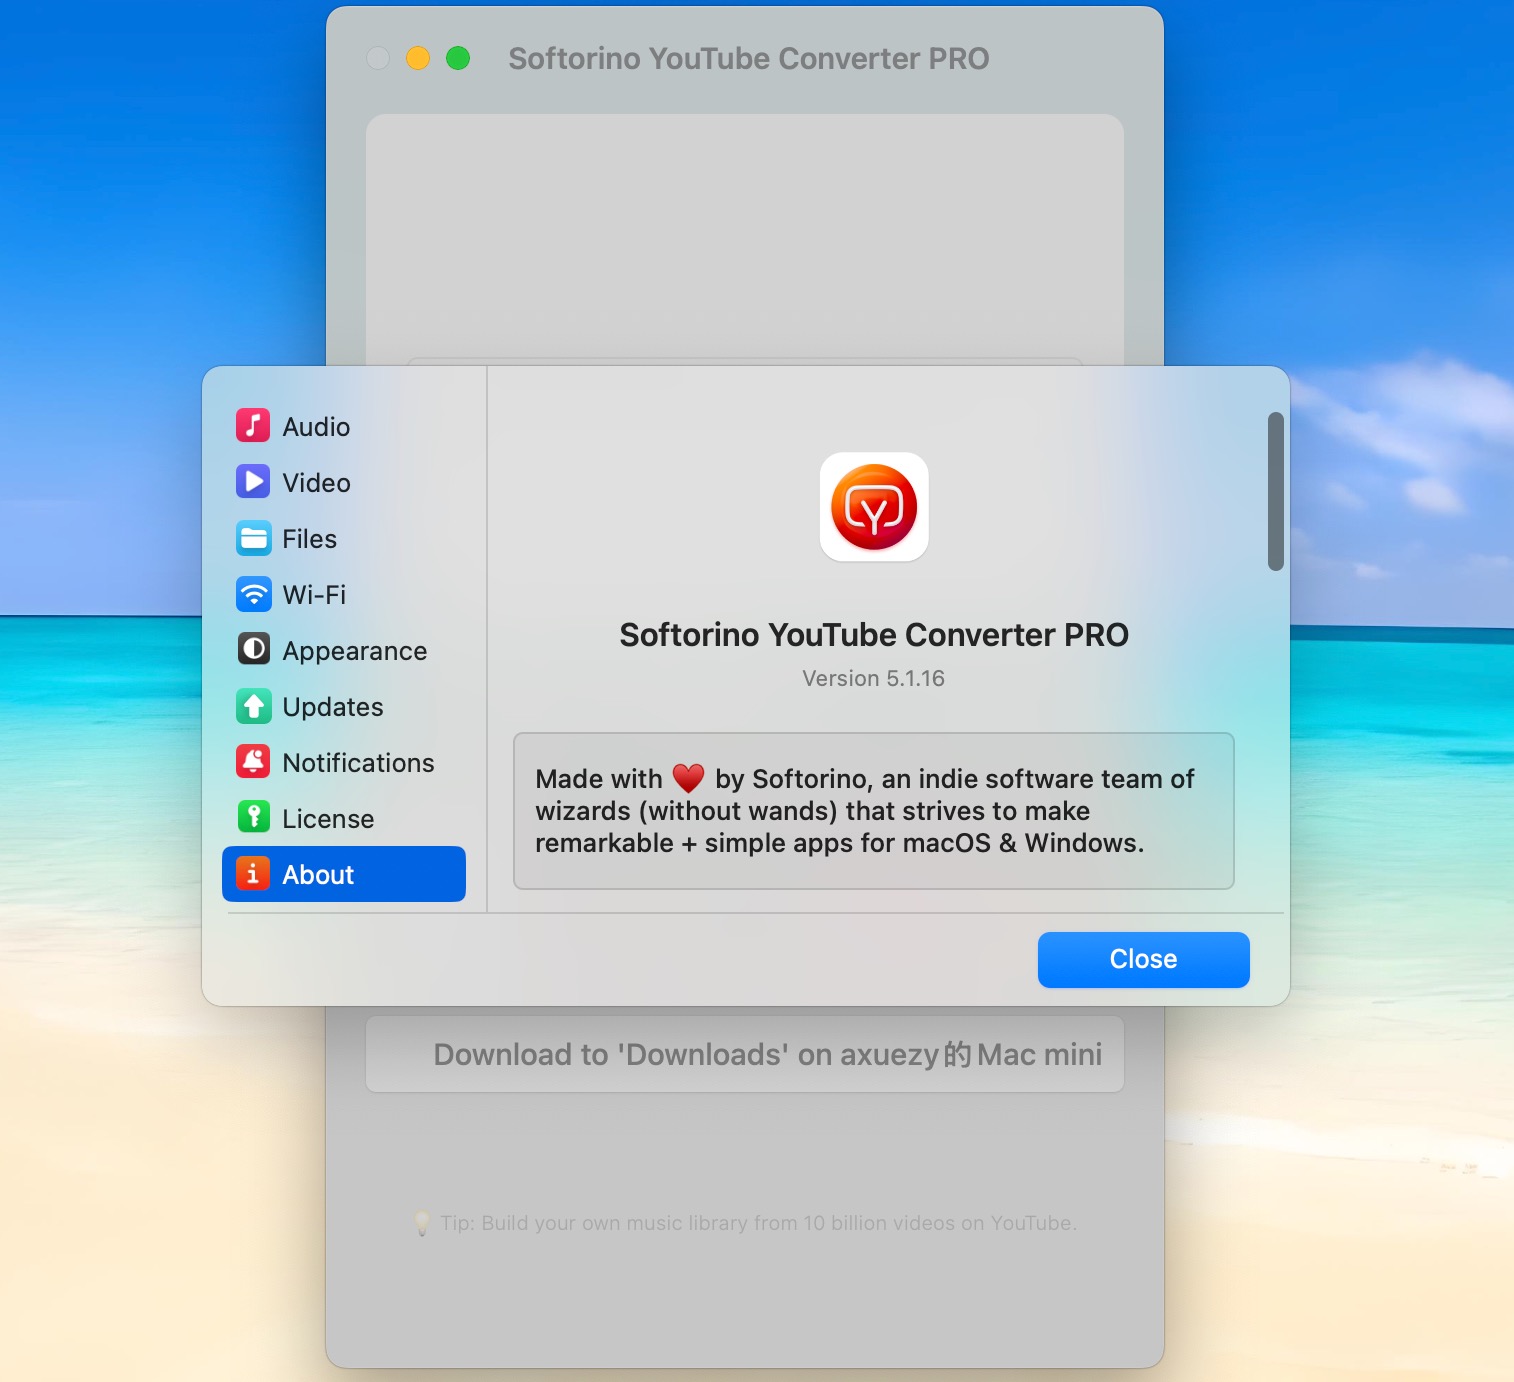This screenshot has width=1514, height=1382.
Task: Select the Files label in the sidebar
Action: (x=309, y=539)
